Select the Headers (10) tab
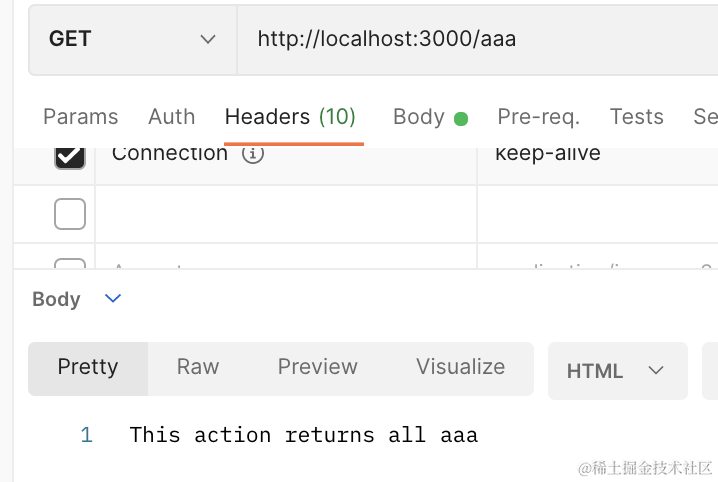This screenshot has height=482, width=718. tap(290, 117)
